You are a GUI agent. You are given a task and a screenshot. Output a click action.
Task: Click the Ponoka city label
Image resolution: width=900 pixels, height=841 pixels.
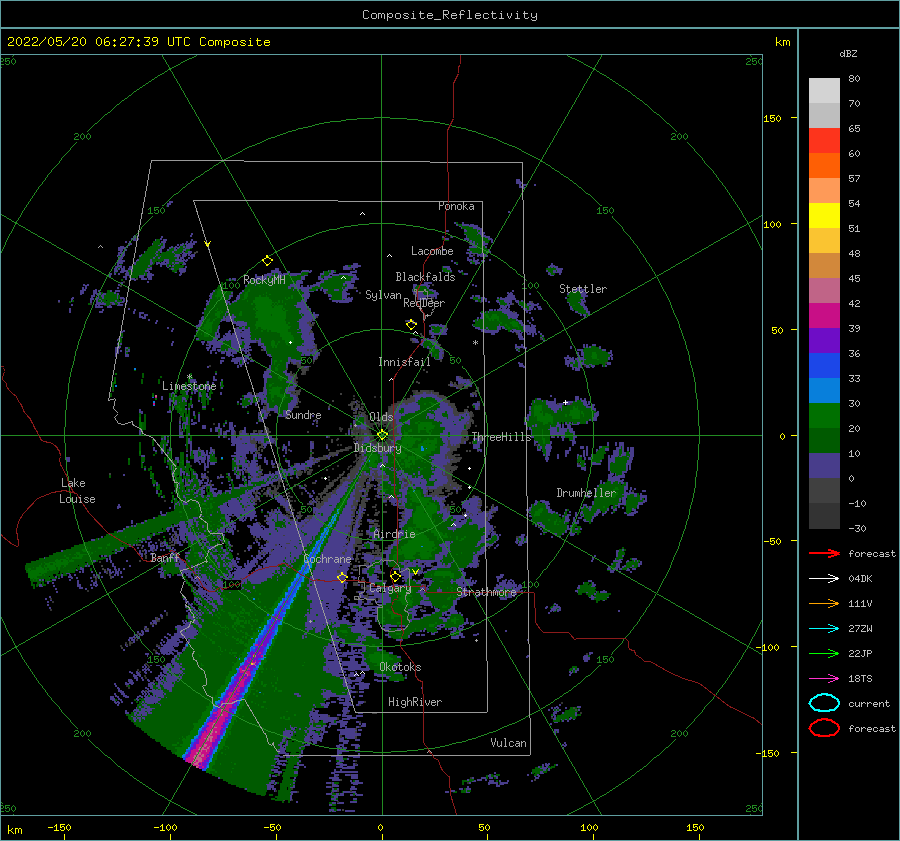pos(456,206)
